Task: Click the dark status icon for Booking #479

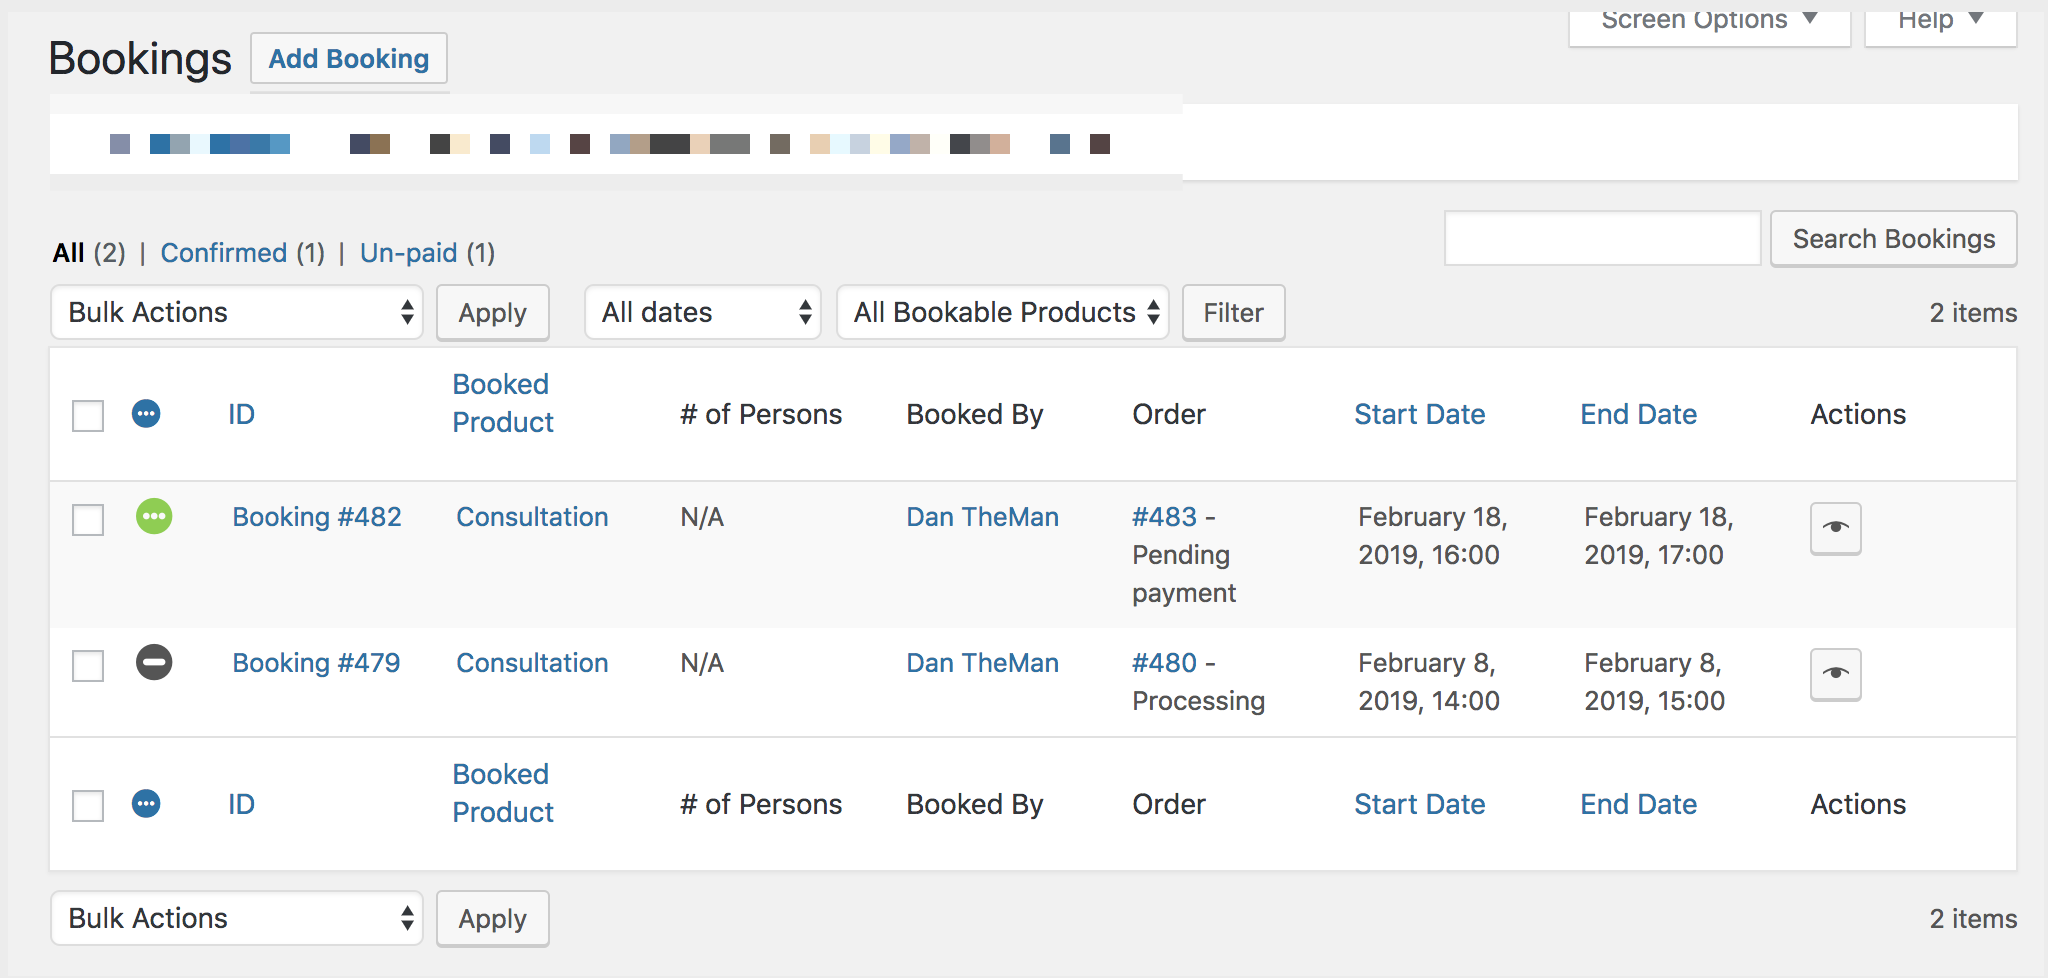Action: (x=154, y=663)
